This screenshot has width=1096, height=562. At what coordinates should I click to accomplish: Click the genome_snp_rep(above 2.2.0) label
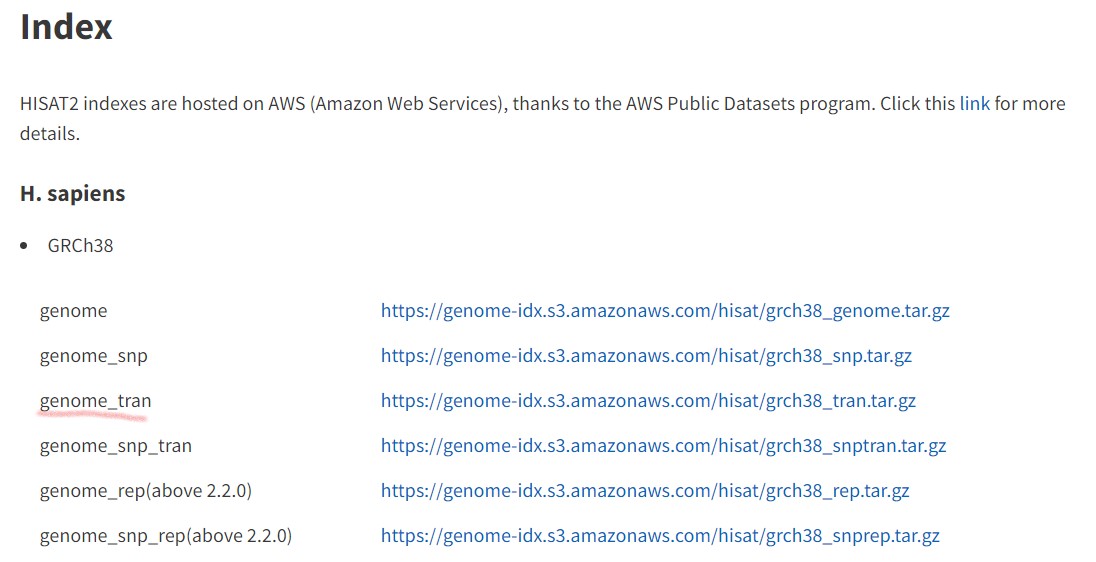point(166,535)
